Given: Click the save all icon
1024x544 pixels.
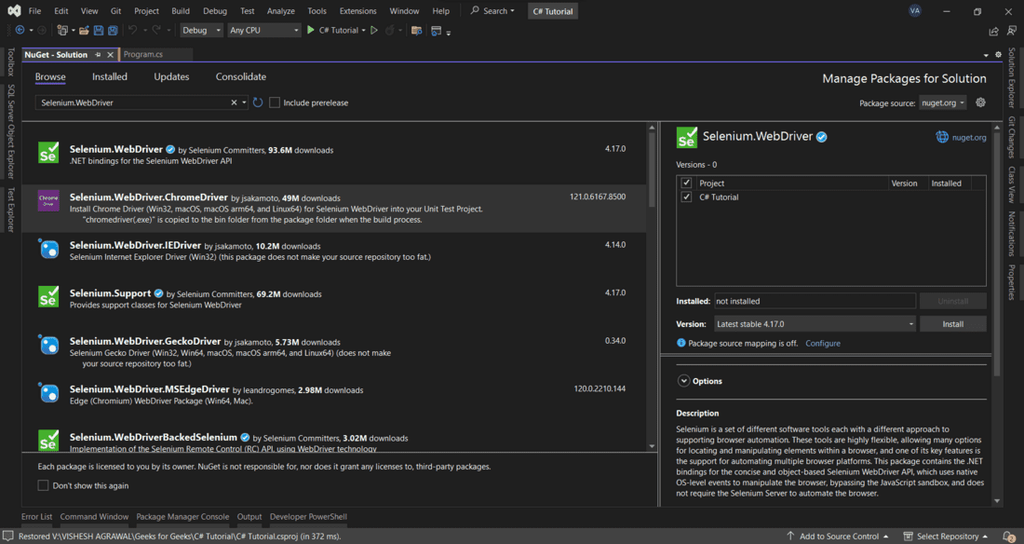Looking at the screenshot, I should (113, 30).
